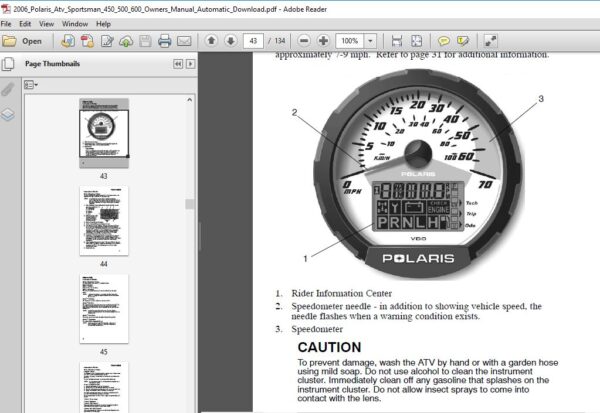Click the Adobe Reader PDF title icon
Image resolution: width=600 pixels, height=413 pixels.
tap(5, 9)
